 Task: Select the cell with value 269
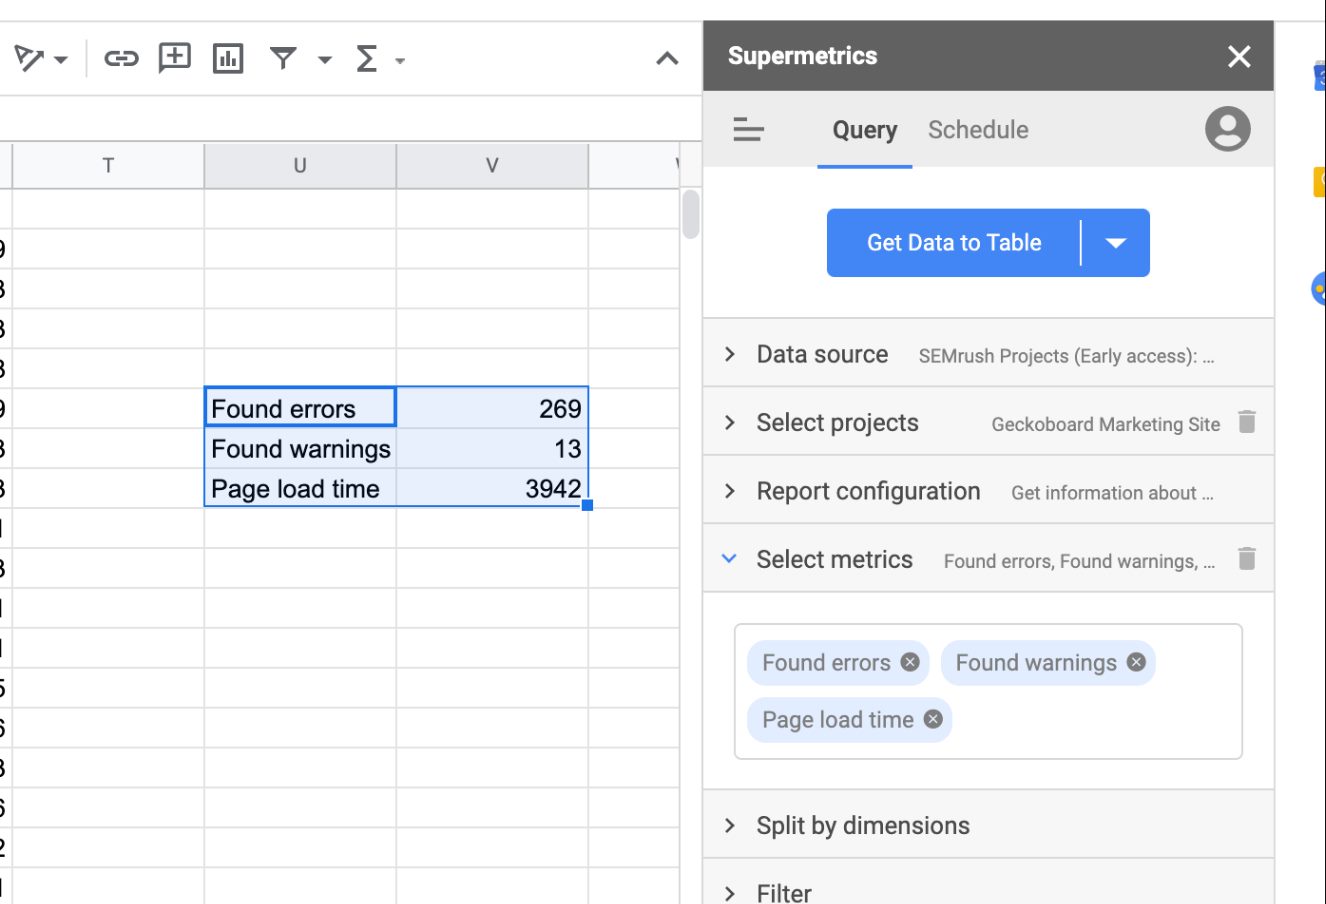pos(492,408)
